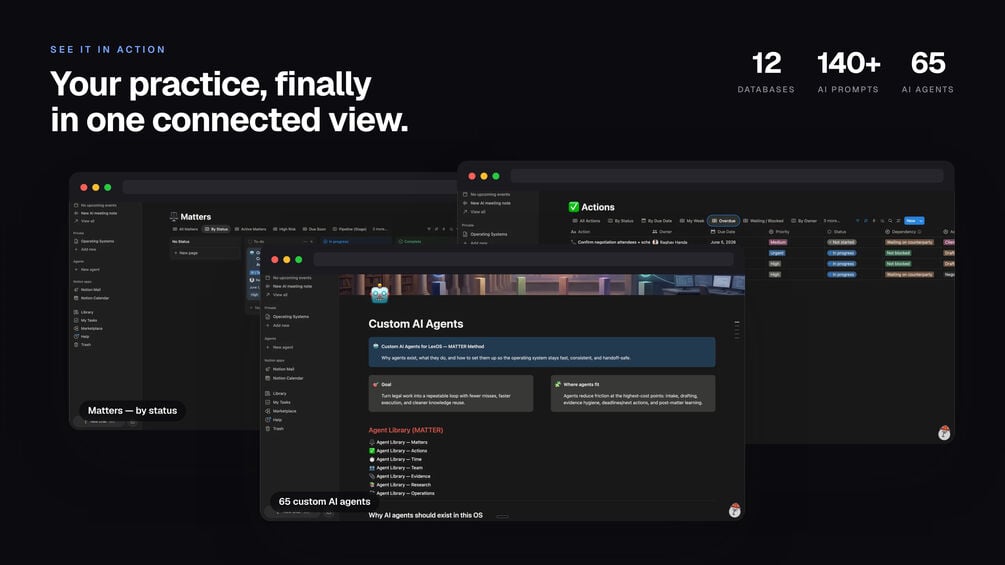Image resolution: width=1005 pixels, height=565 pixels.
Task: Open 'Agent Library — Matters' link
Action: pyautogui.click(x=398, y=442)
